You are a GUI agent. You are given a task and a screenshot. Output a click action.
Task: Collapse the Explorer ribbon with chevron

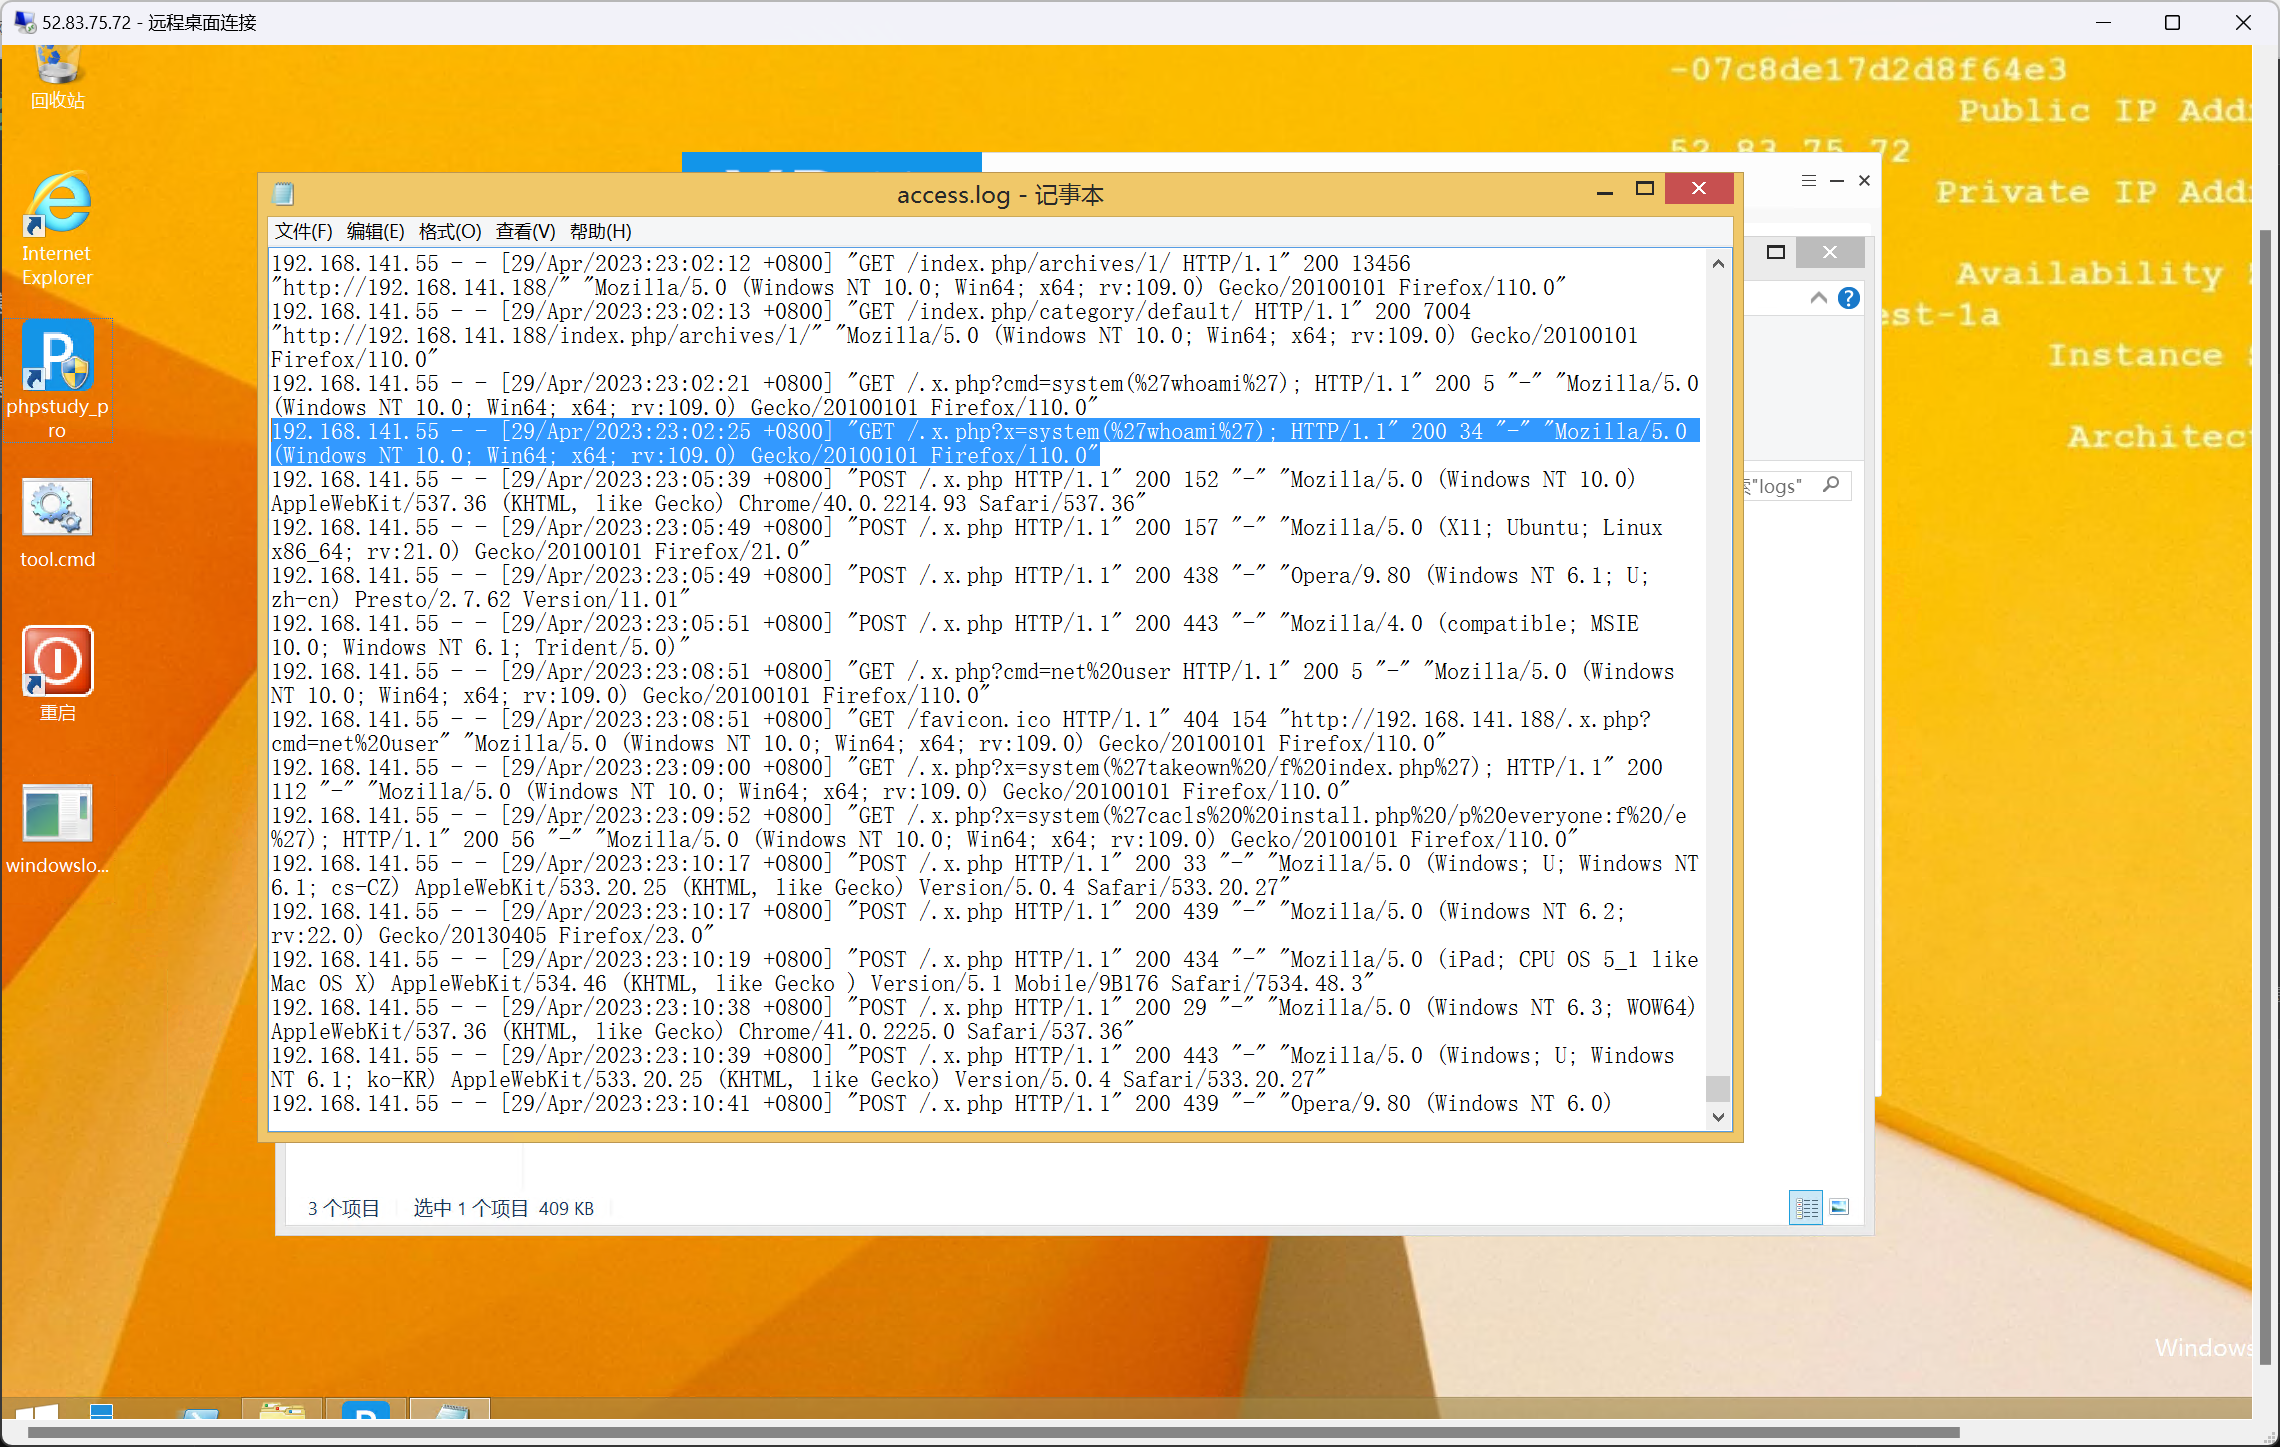[1818, 298]
